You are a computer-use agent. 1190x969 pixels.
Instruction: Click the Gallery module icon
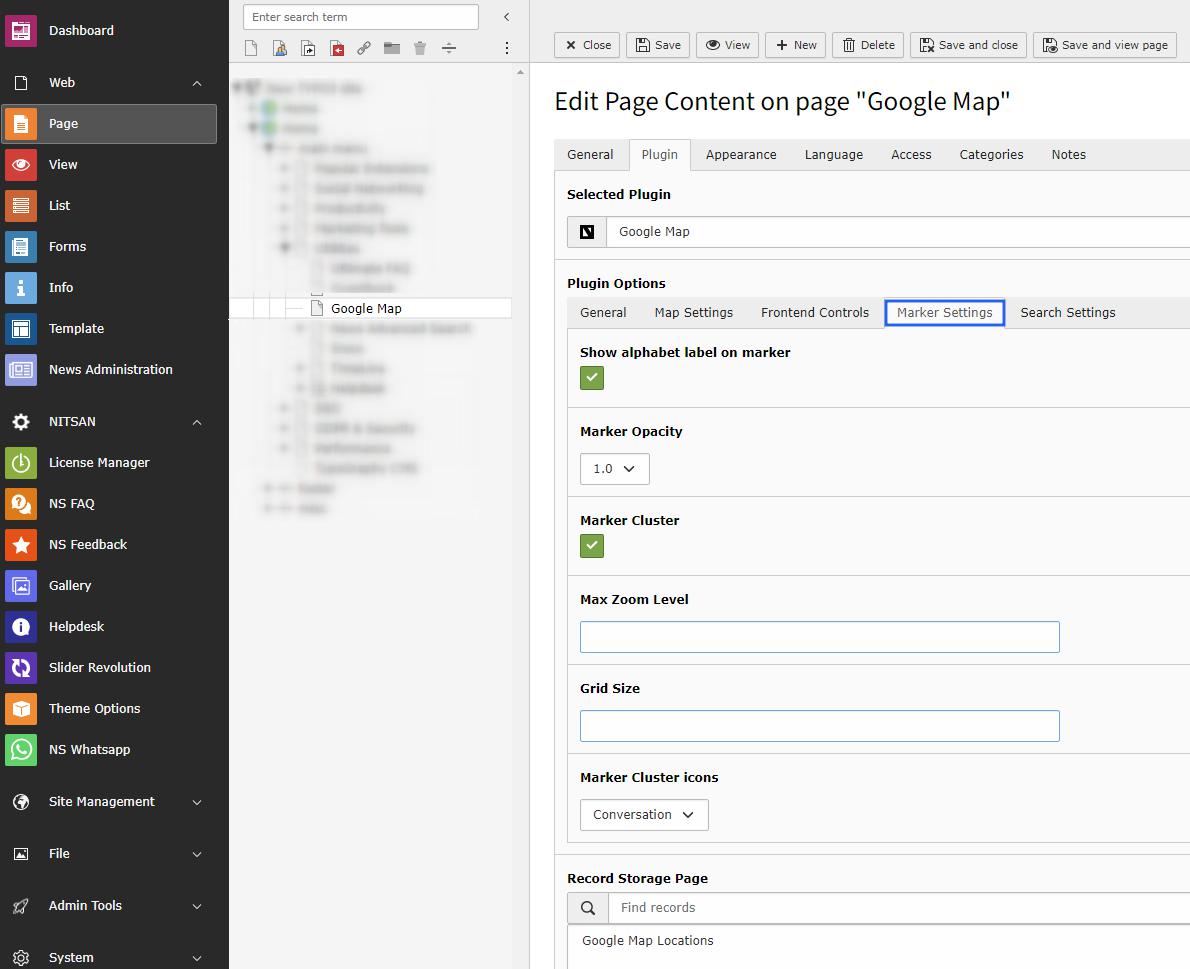click(20, 586)
